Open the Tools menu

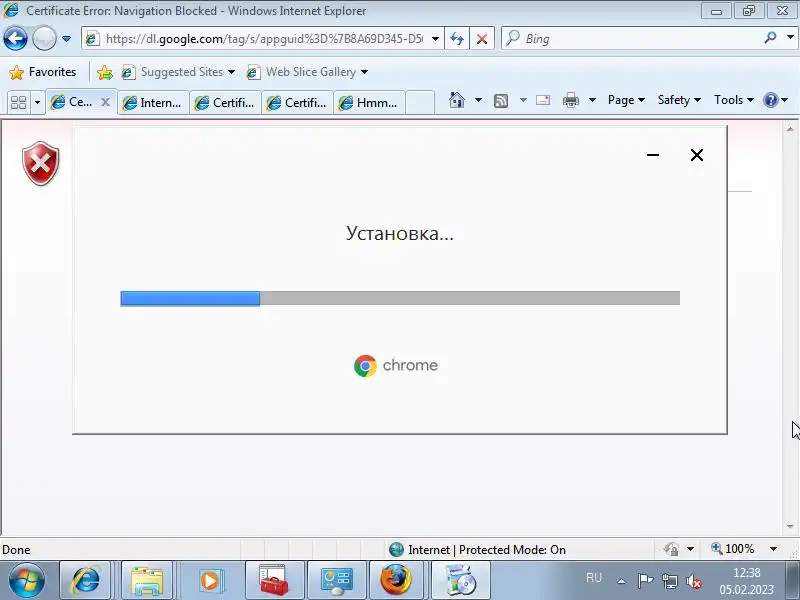click(x=734, y=100)
